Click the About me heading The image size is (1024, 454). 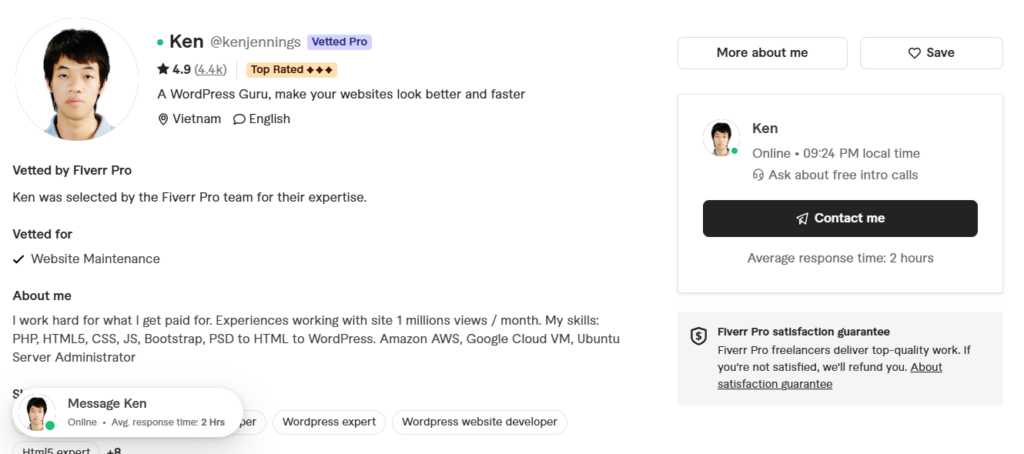(42, 296)
